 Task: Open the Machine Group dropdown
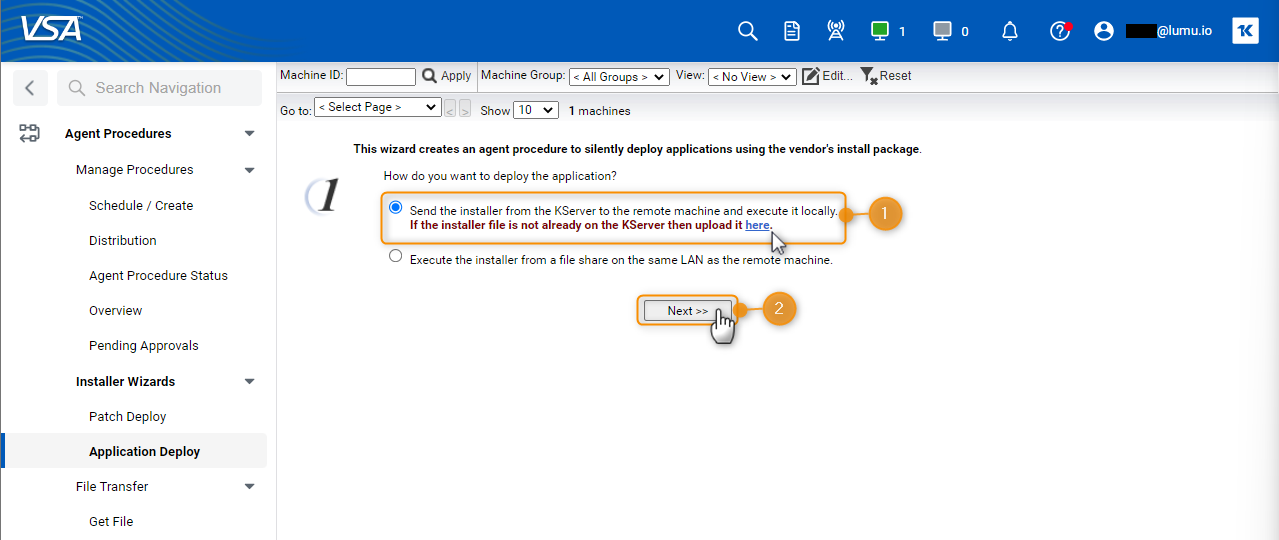[x=619, y=77]
